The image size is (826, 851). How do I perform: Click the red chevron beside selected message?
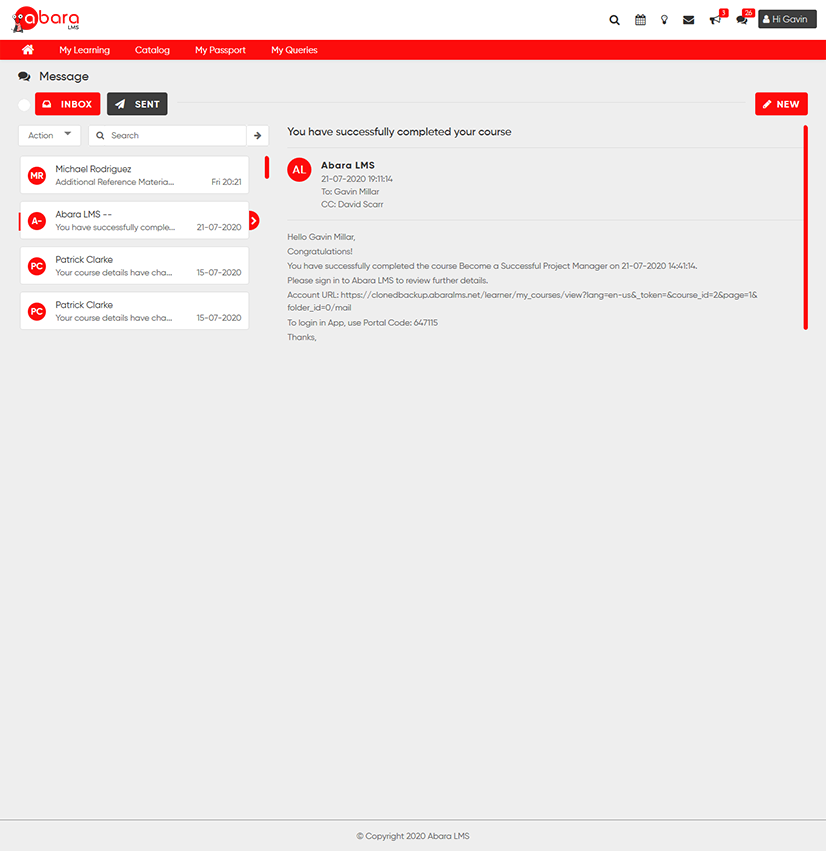point(254,220)
